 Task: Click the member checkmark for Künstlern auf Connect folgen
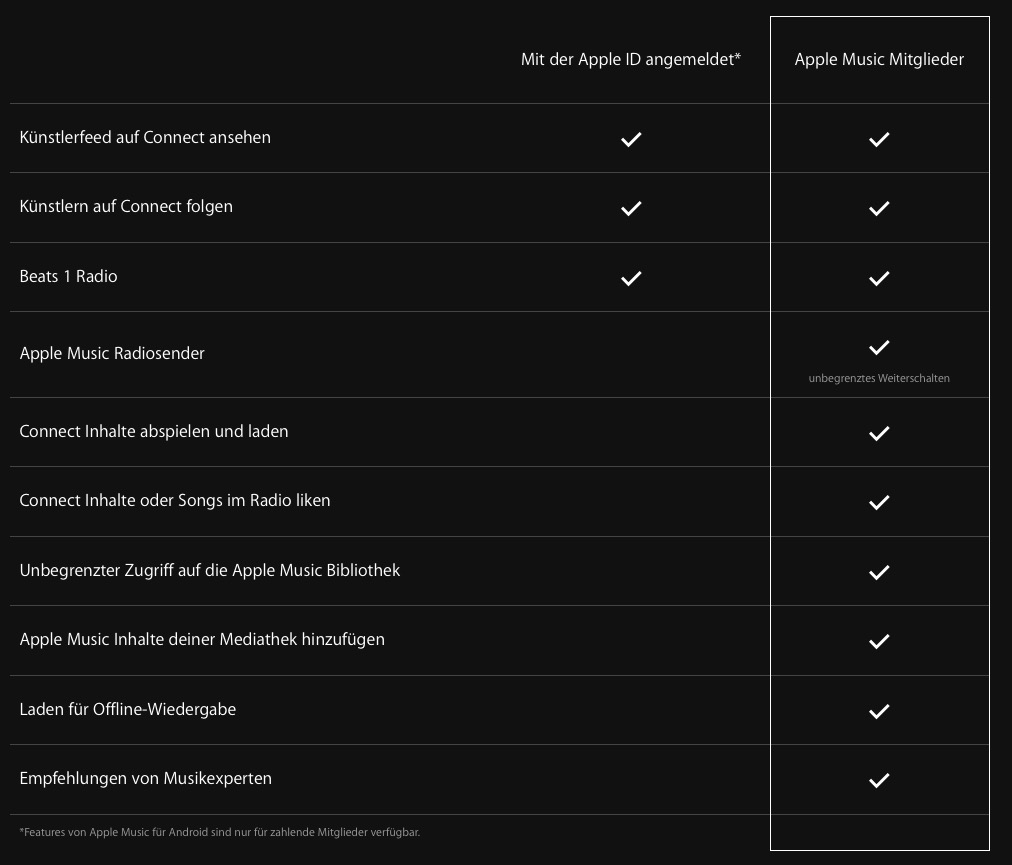pyautogui.click(x=879, y=209)
